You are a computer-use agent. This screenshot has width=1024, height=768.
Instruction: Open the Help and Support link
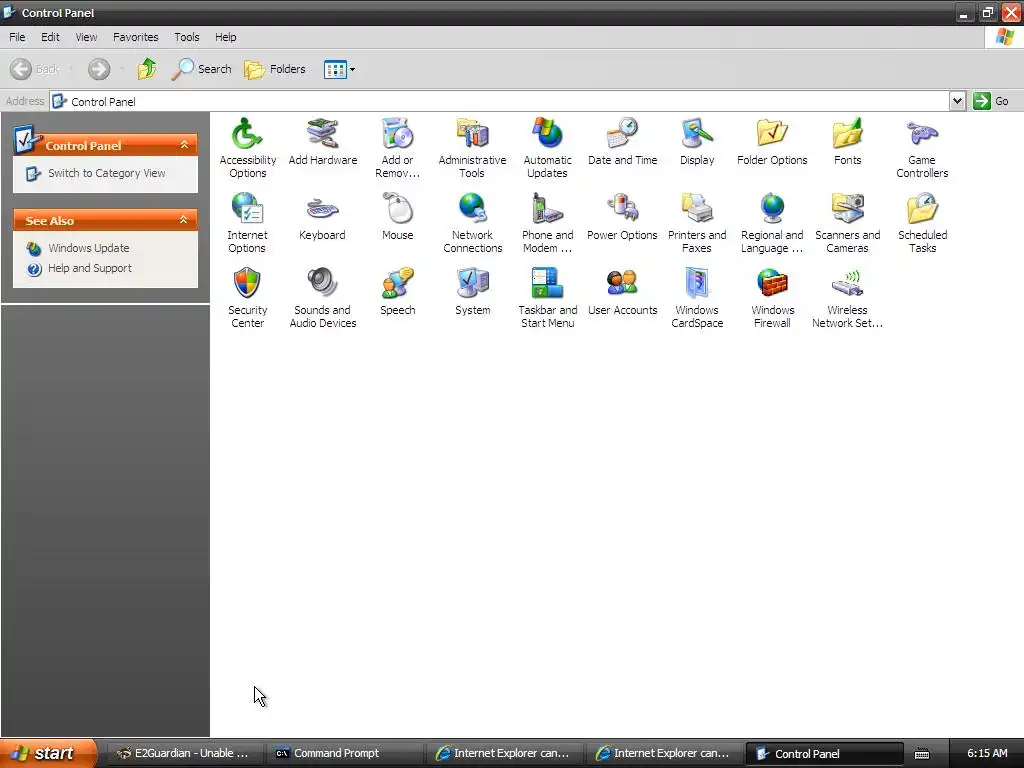click(x=89, y=268)
